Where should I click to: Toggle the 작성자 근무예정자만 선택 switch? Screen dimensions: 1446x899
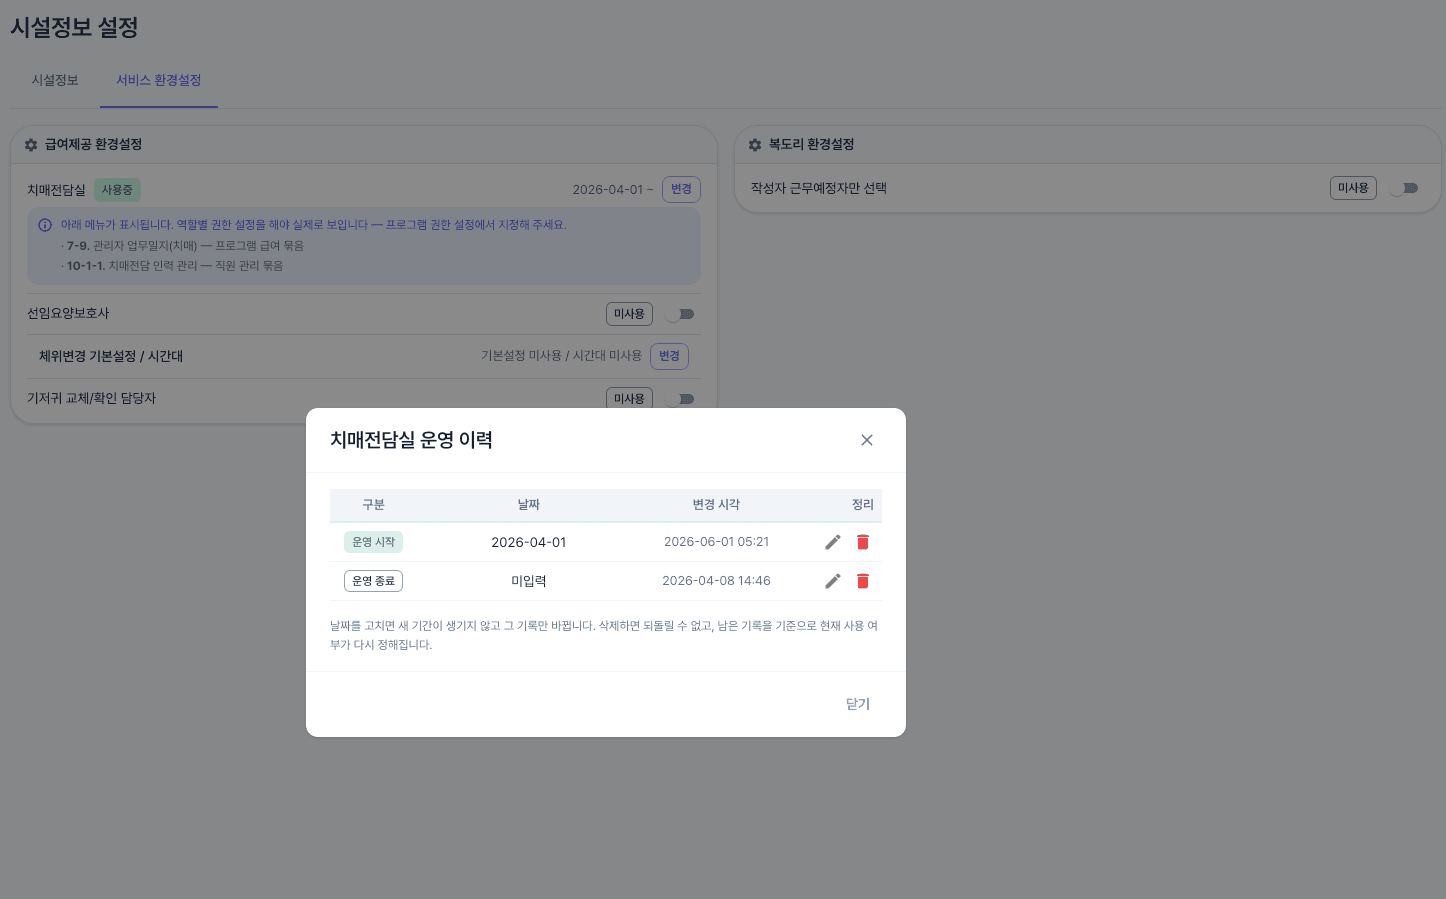(1405, 188)
